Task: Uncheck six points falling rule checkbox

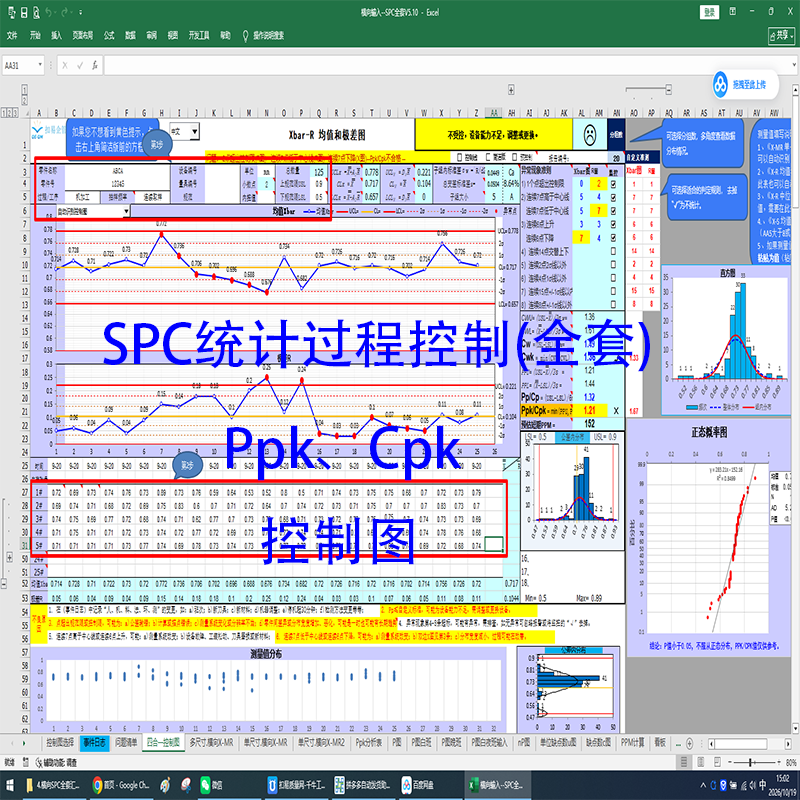Action: click(613, 238)
